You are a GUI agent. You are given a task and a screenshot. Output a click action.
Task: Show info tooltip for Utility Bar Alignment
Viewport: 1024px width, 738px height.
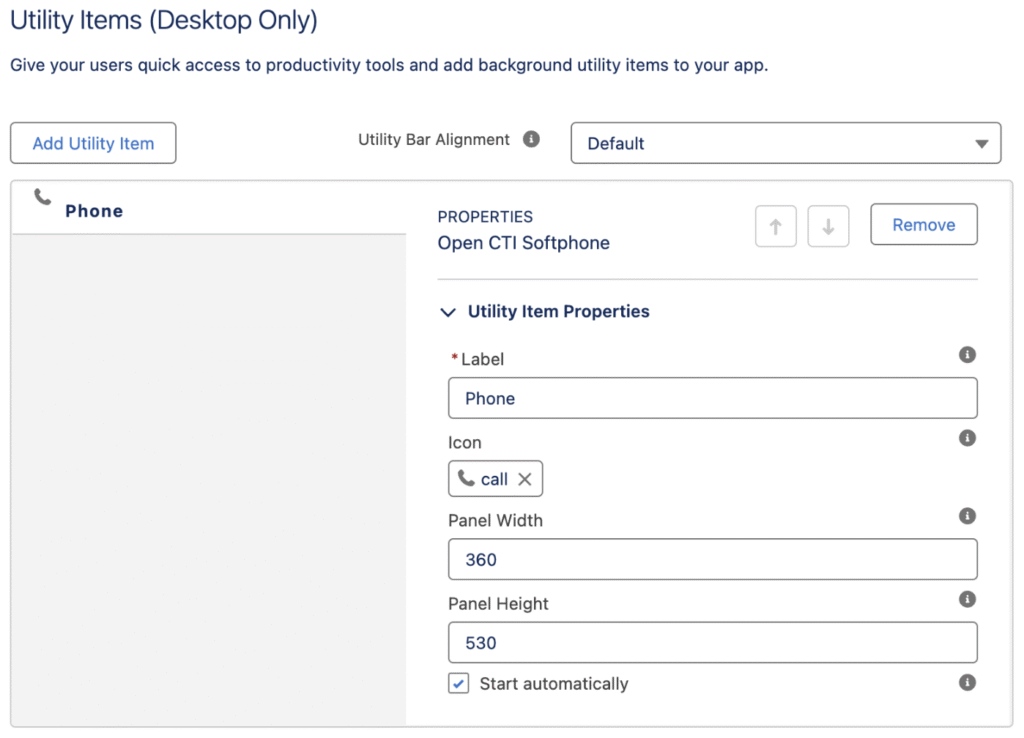coord(532,139)
